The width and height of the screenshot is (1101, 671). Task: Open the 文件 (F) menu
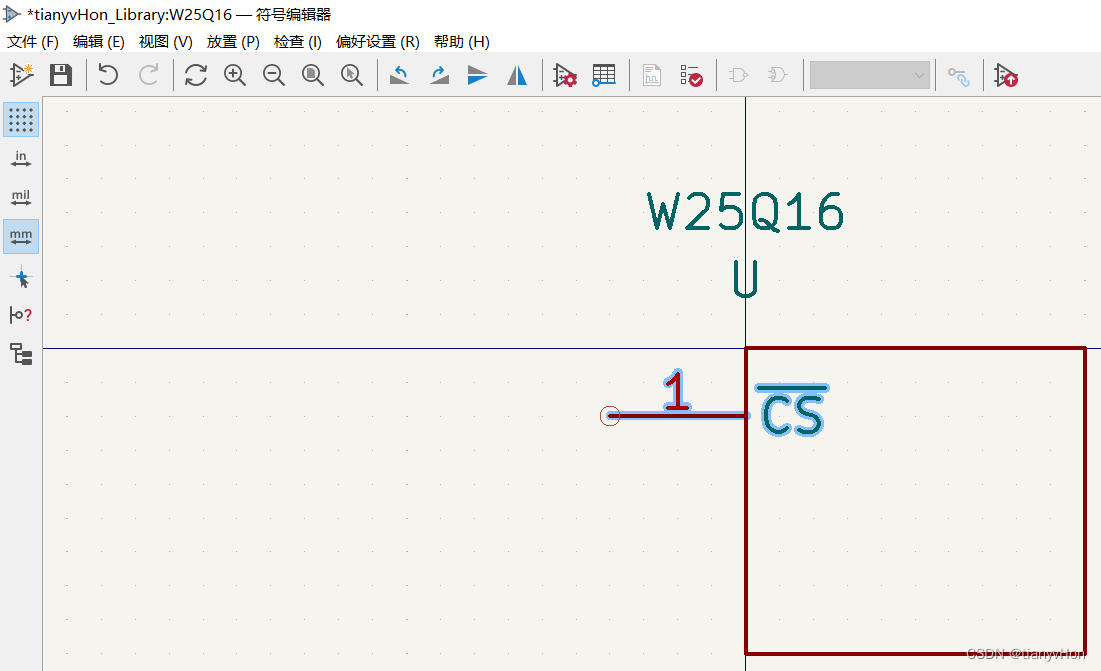coord(32,41)
